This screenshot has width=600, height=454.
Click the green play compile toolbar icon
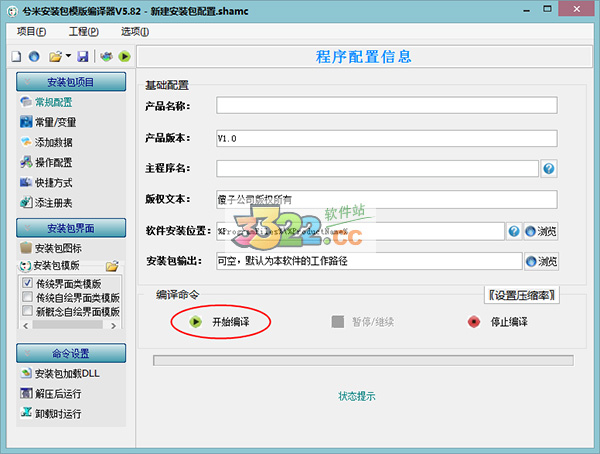[124, 57]
